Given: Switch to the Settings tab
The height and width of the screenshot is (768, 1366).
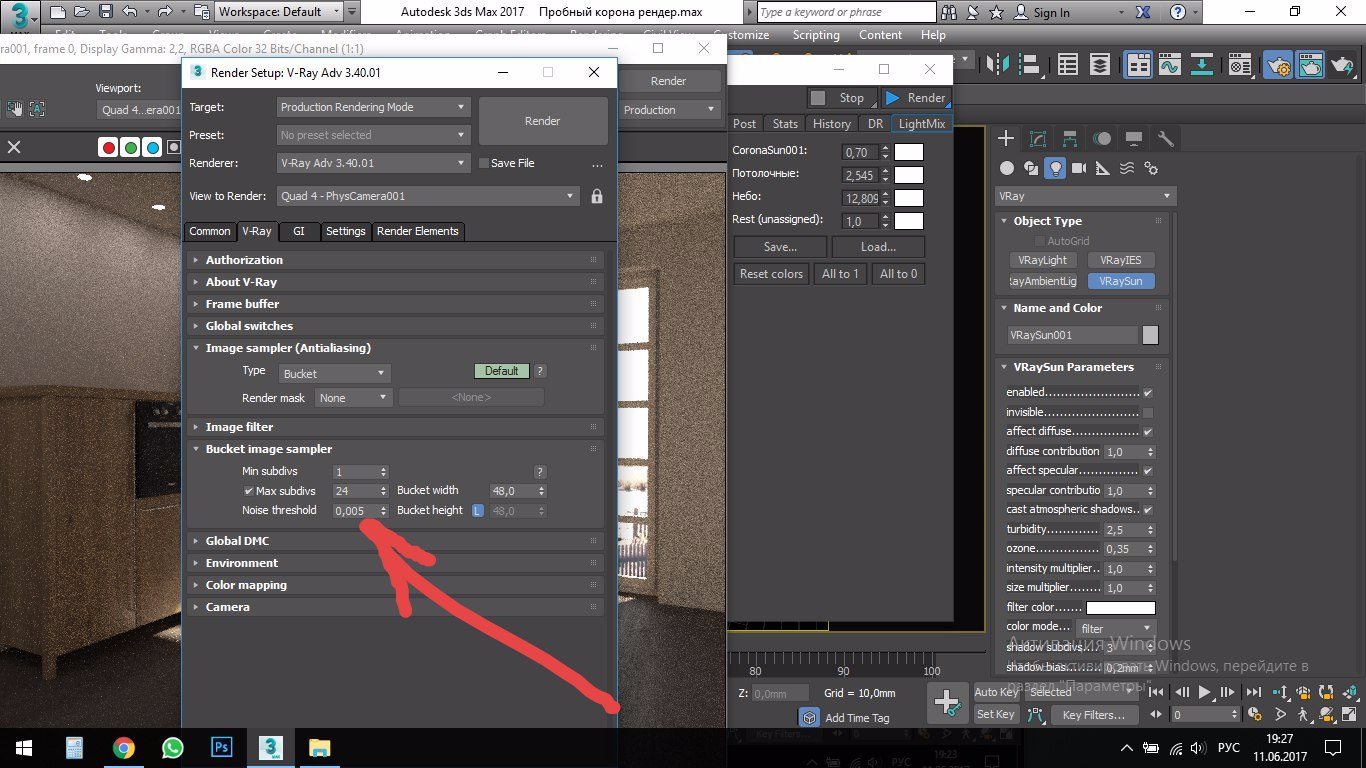Looking at the screenshot, I should [346, 231].
